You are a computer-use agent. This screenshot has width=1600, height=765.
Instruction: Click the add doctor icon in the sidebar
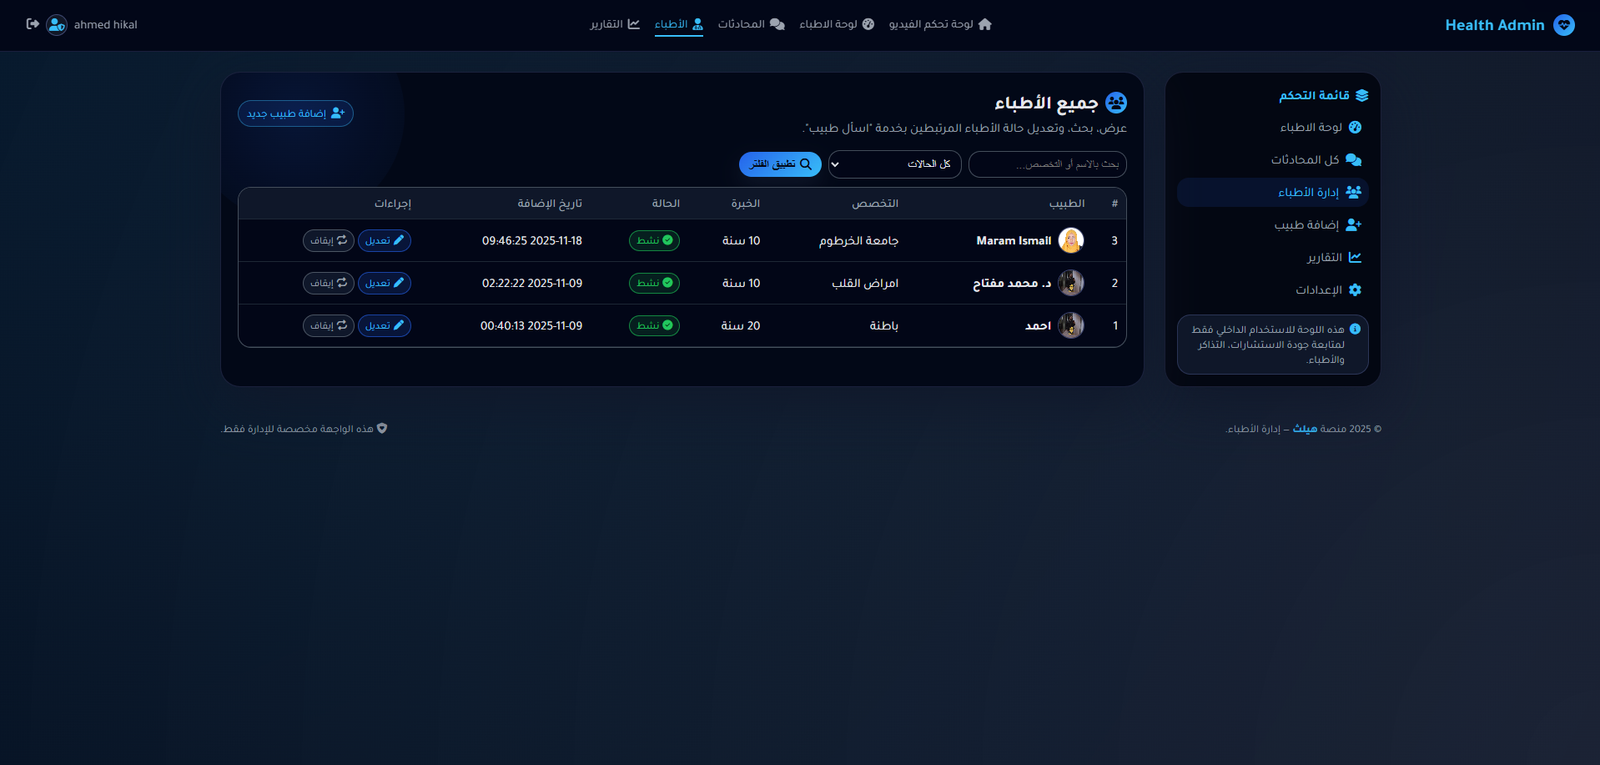[1353, 225]
